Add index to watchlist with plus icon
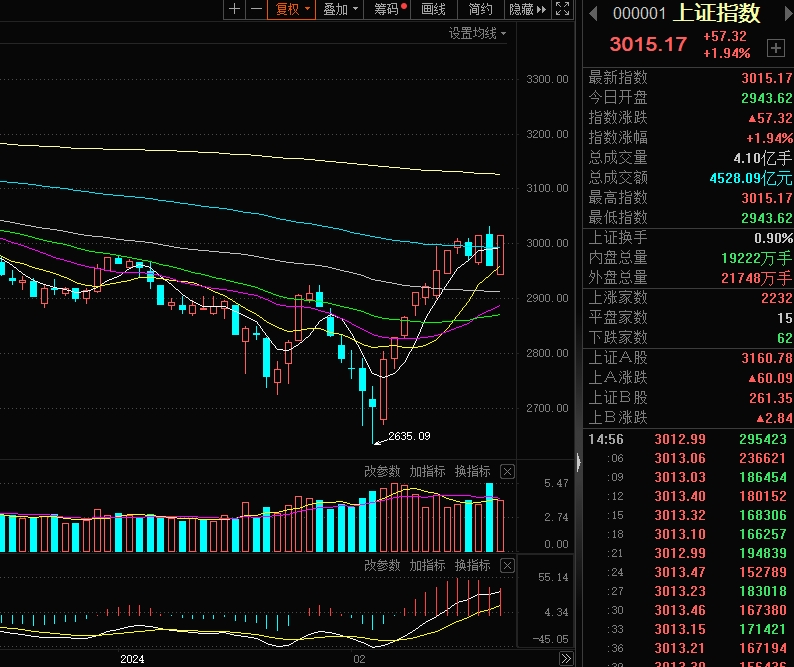The width and height of the screenshot is (794, 667). pos(776,47)
